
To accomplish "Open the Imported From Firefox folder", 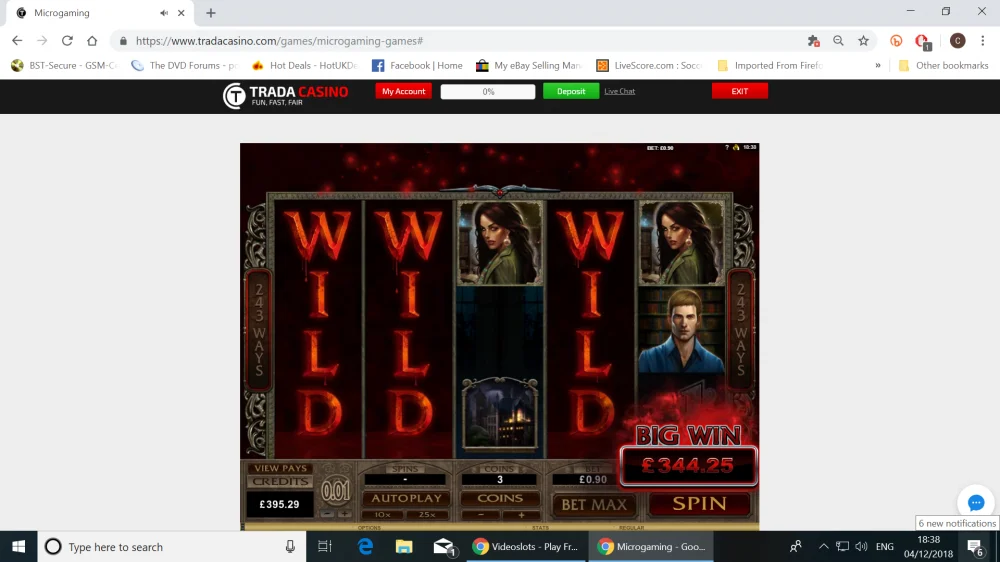I will coord(770,65).
